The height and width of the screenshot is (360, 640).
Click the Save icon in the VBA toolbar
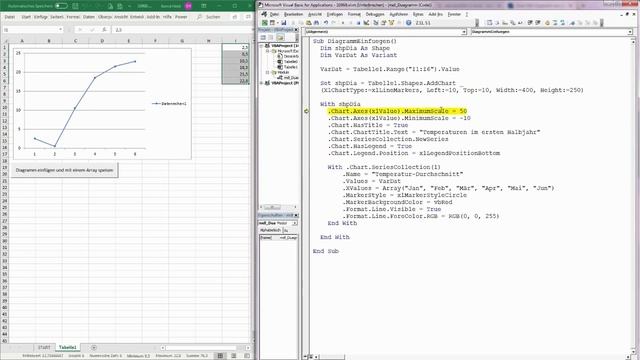pos(283,23)
